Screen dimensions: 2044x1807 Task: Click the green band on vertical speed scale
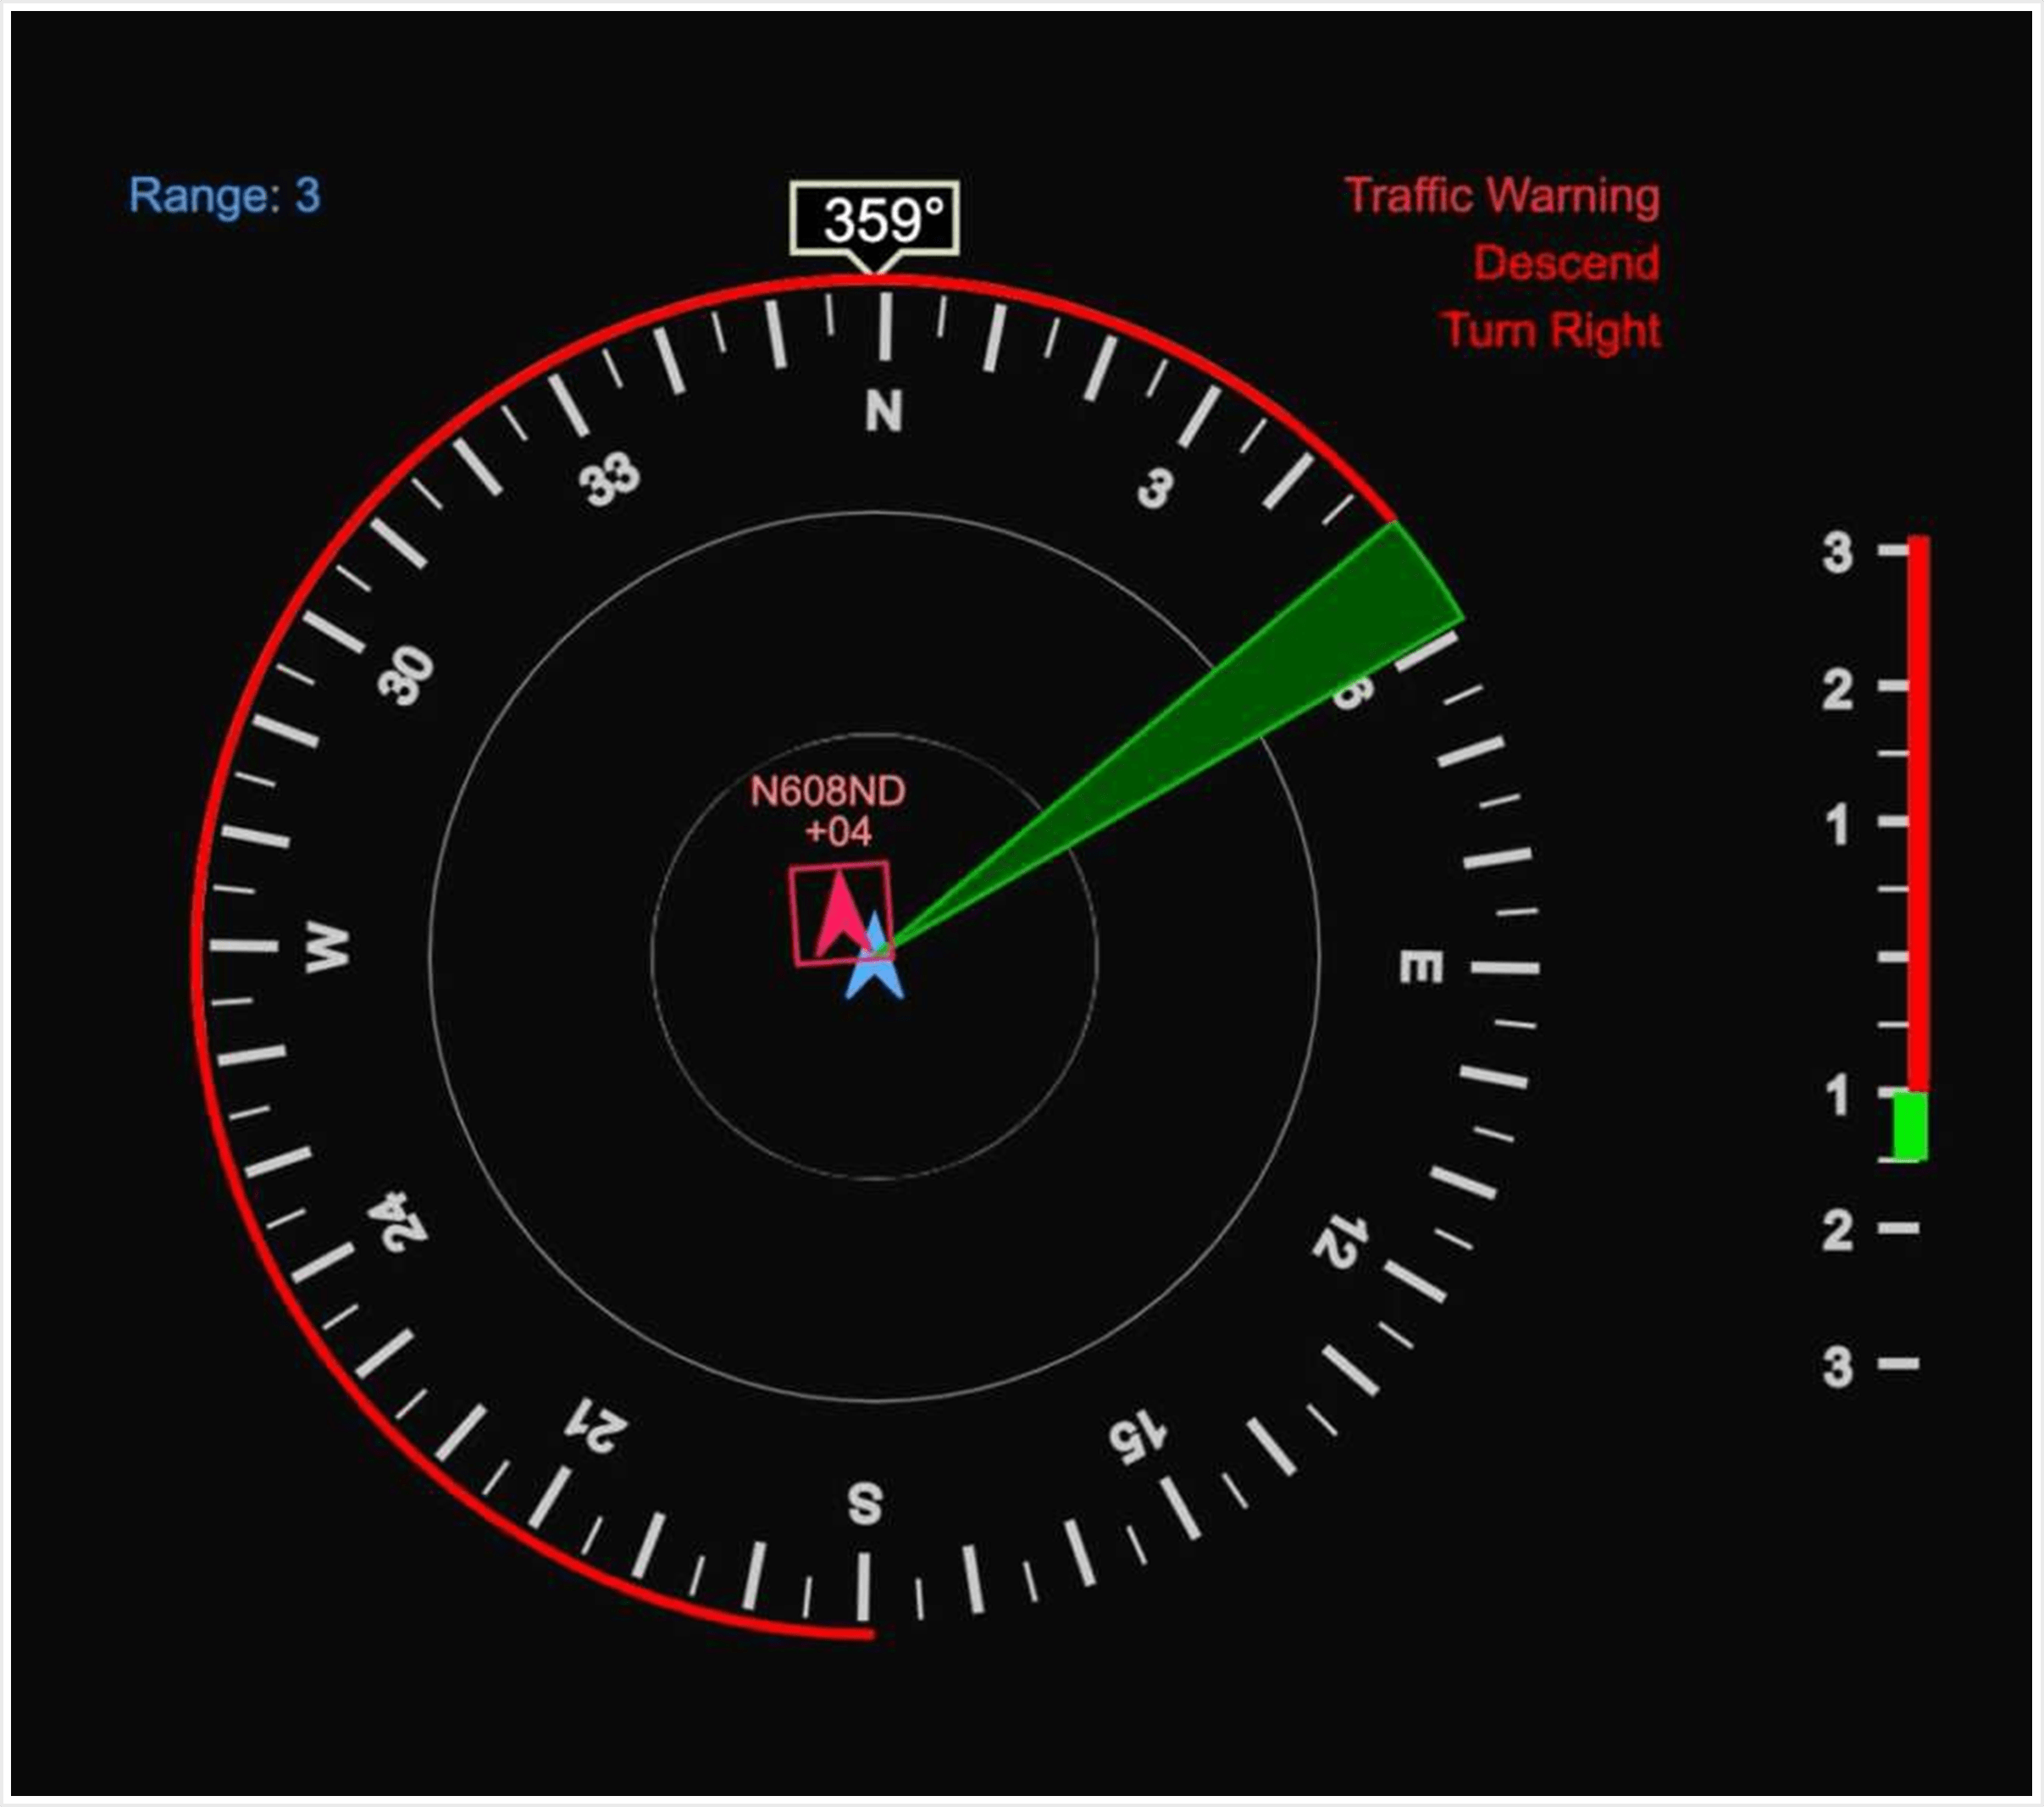click(1911, 1126)
